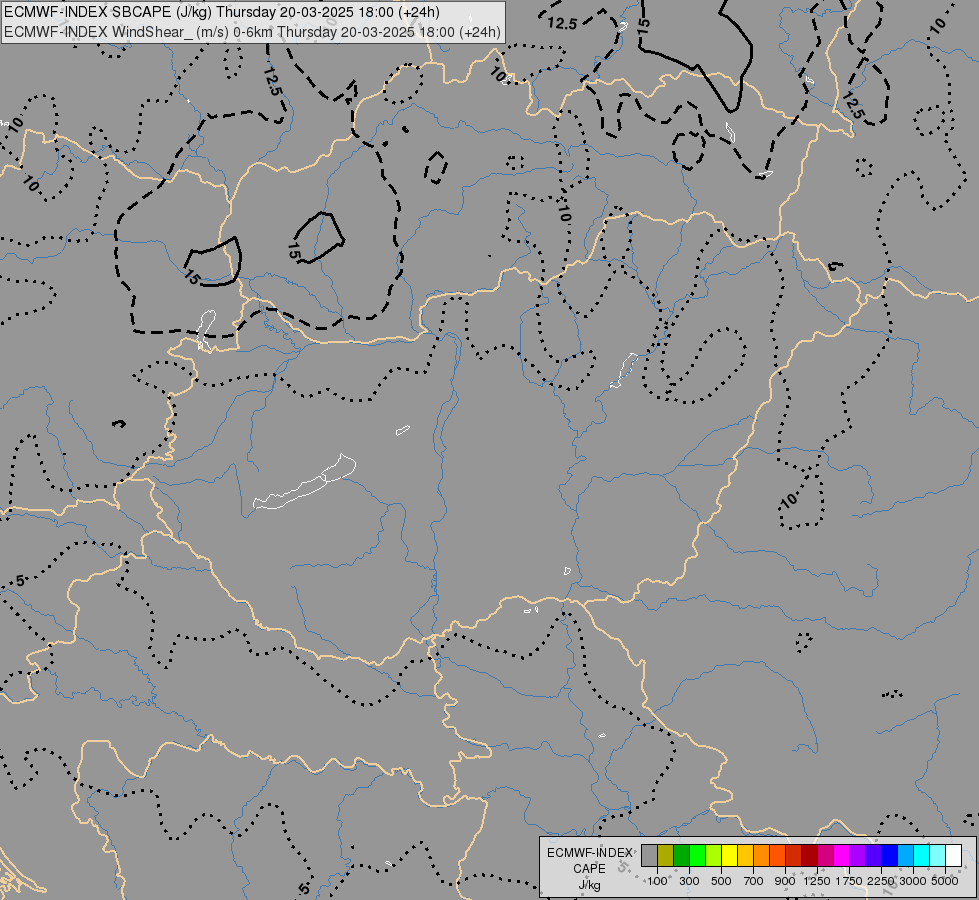Pick the bright magenta legend swatch
The image size is (979, 900).
(842, 856)
